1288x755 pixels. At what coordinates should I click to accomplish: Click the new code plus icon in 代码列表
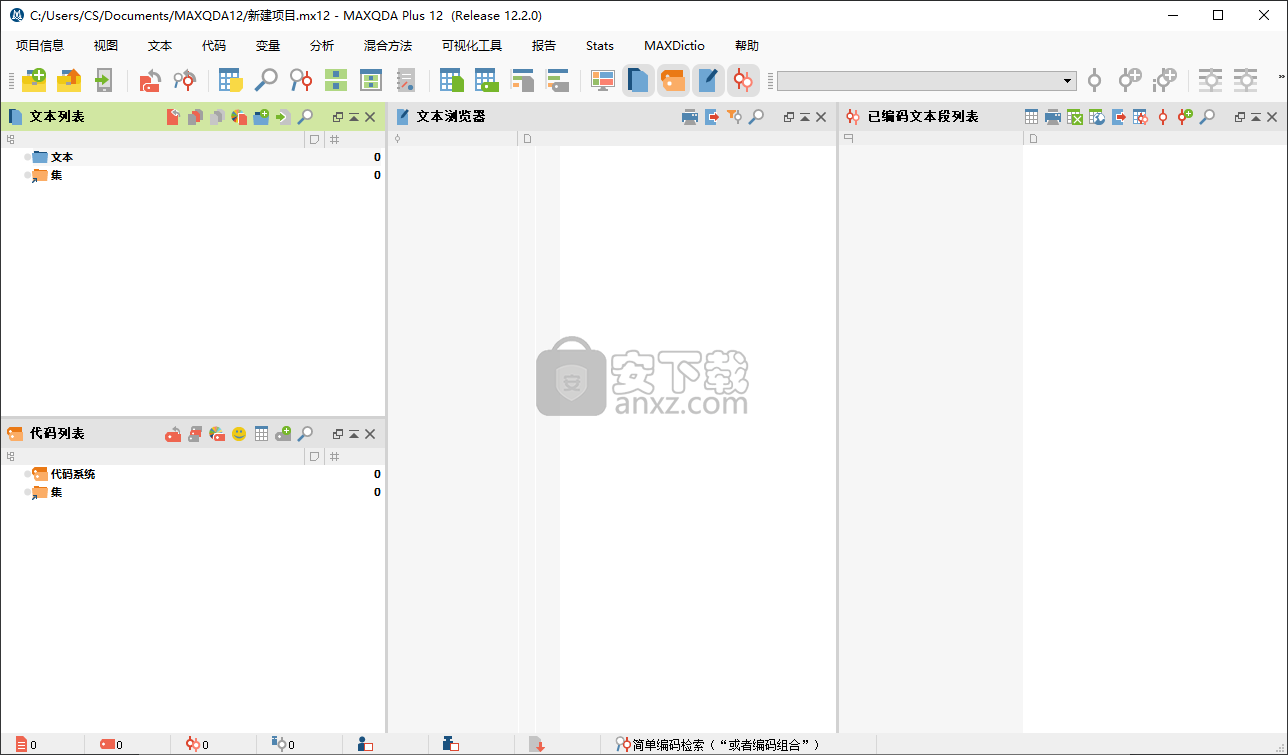(283, 434)
